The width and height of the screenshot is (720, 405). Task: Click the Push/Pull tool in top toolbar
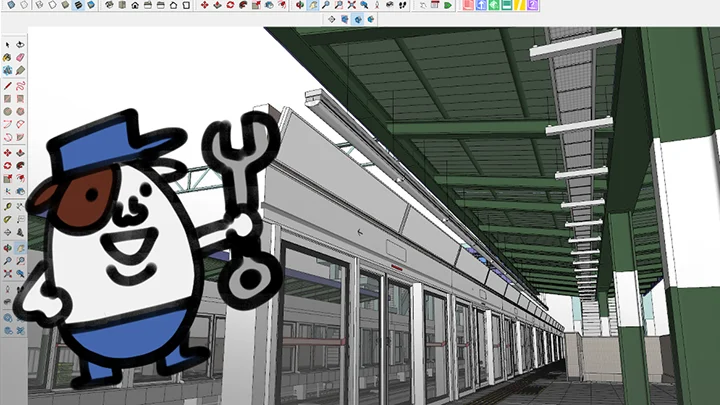[x=217, y=5]
